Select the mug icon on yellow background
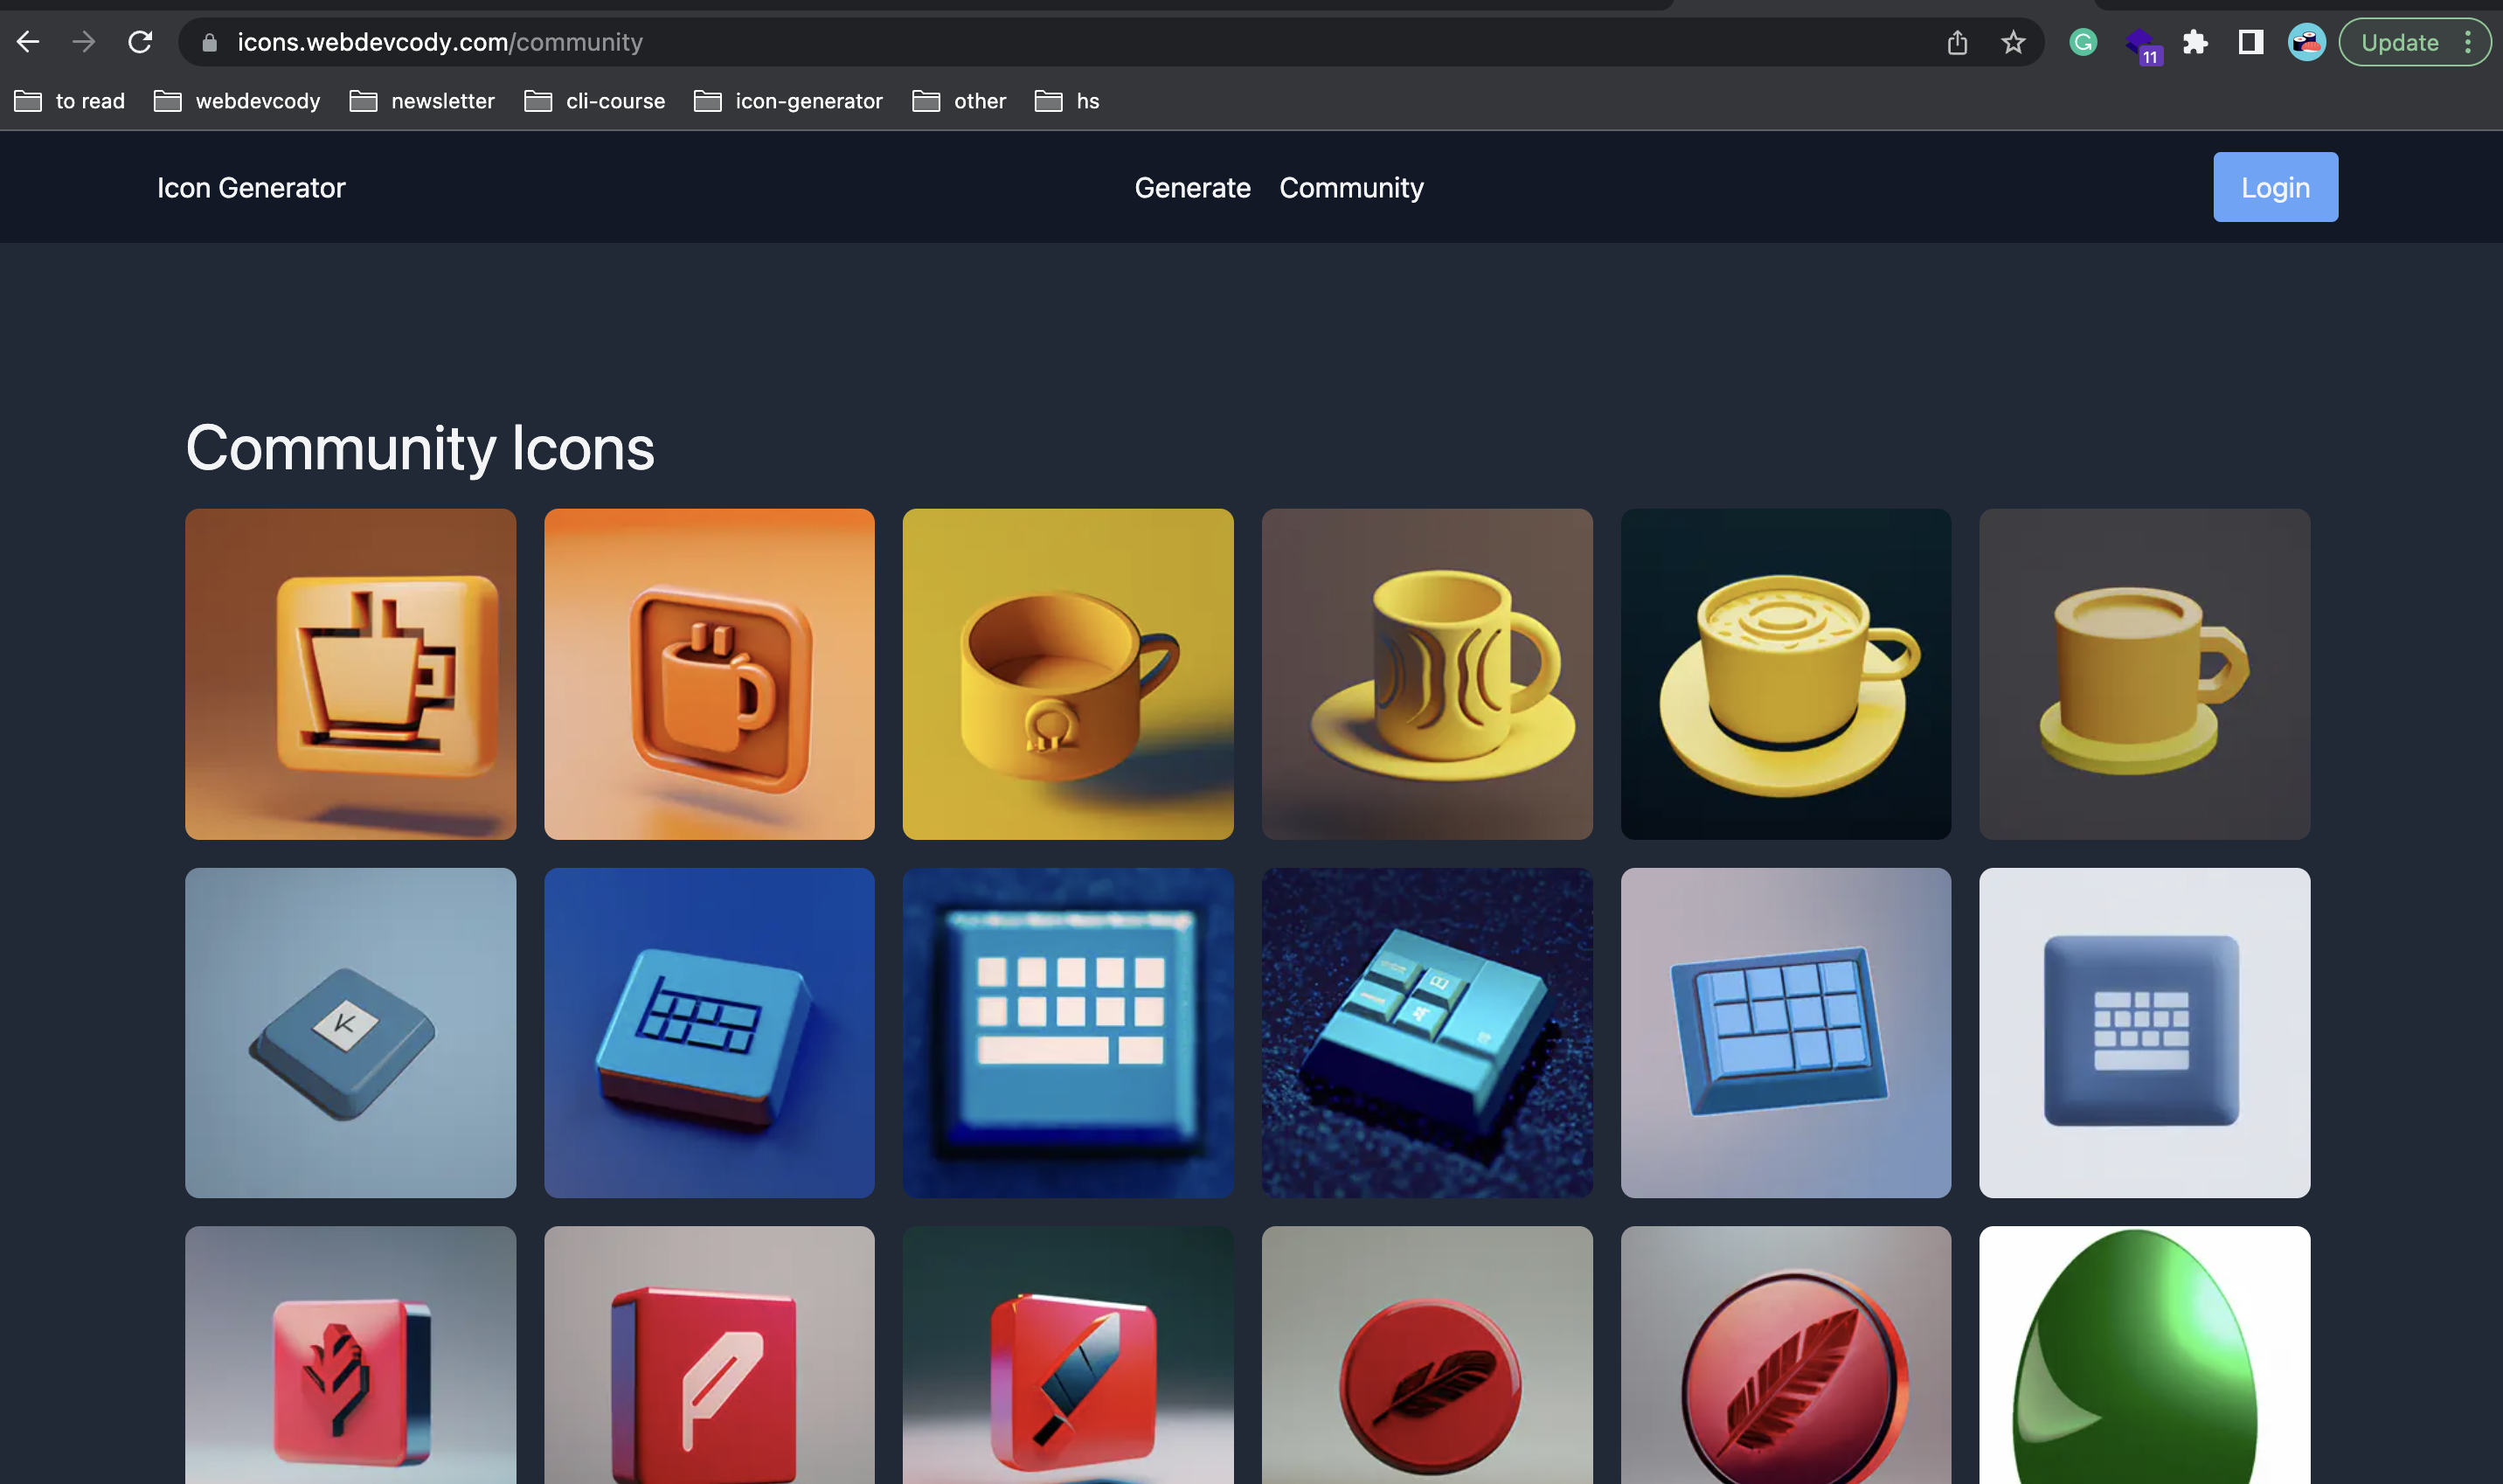 1068,674
